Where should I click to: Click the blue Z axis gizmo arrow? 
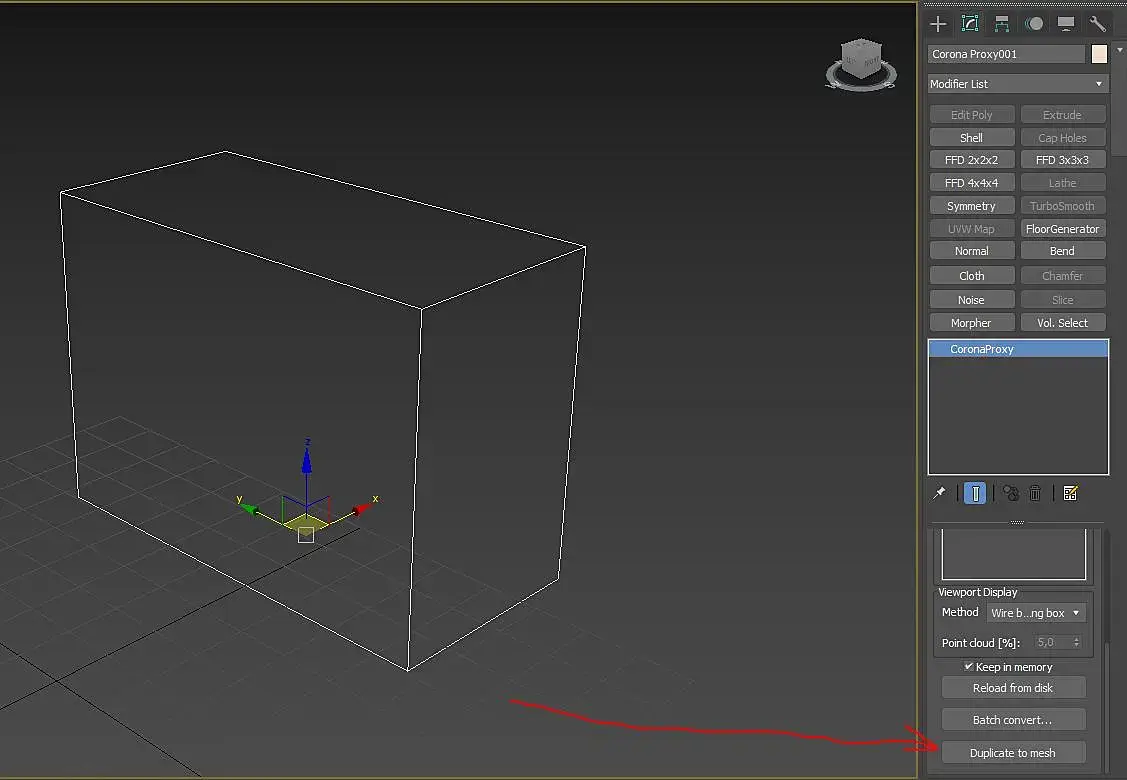[x=307, y=462]
